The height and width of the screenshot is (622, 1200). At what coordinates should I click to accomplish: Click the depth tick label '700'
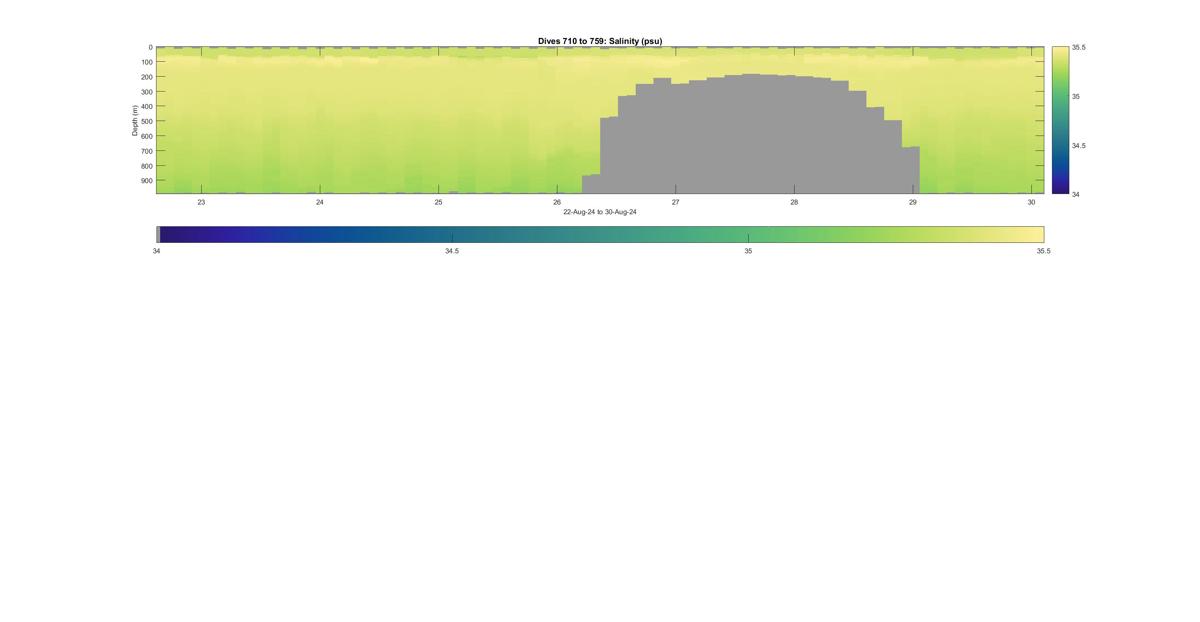click(x=146, y=151)
